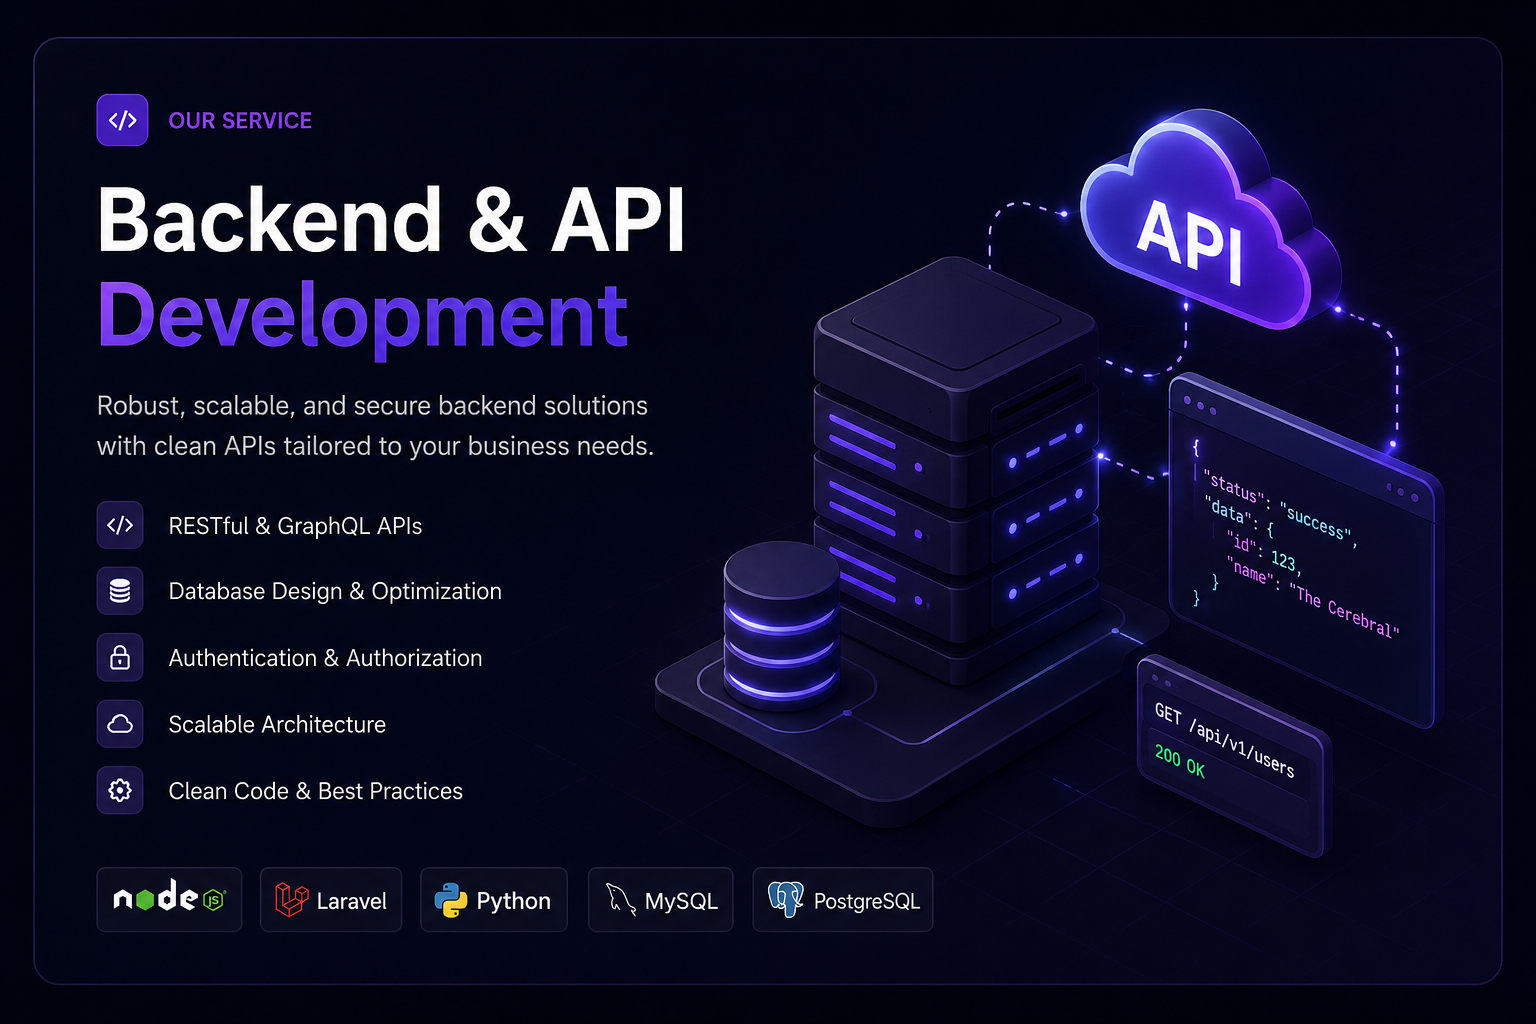Viewport: 1536px width, 1024px height.
Task: Click the Python snake logo icon
Action: coord(451,901)
